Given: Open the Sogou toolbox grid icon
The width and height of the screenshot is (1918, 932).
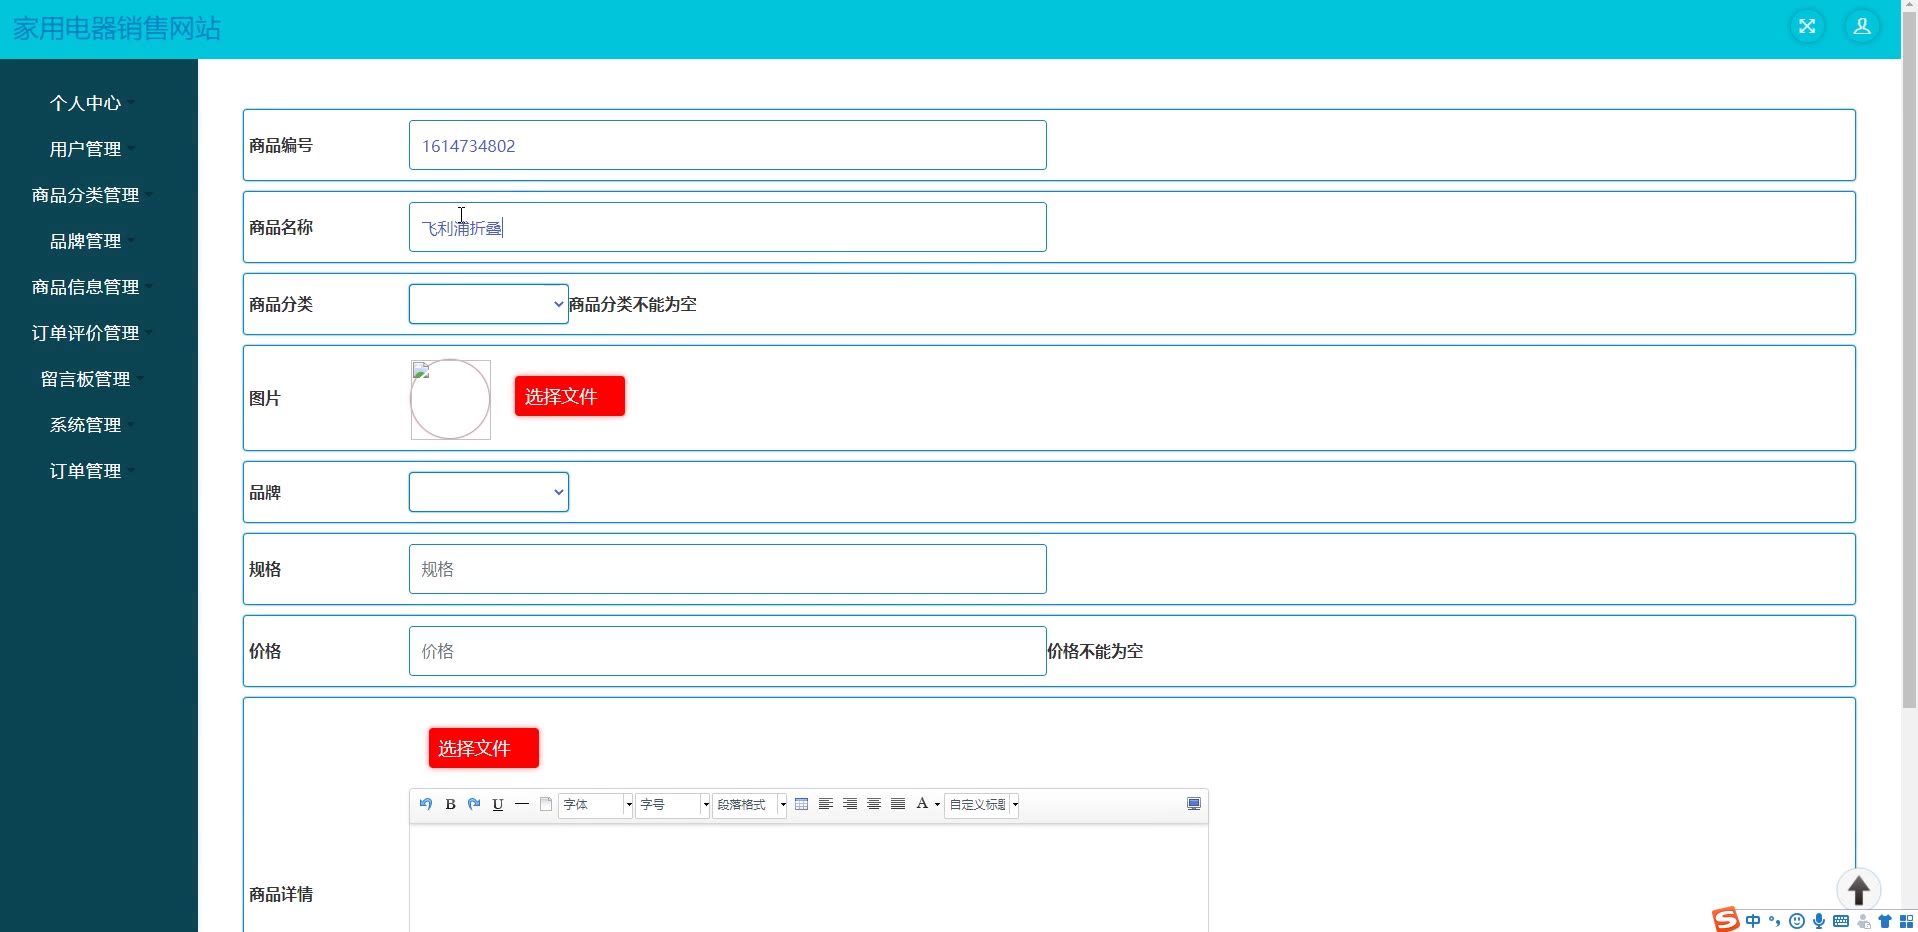Looking at the screenshot, I should point(1906,921).
